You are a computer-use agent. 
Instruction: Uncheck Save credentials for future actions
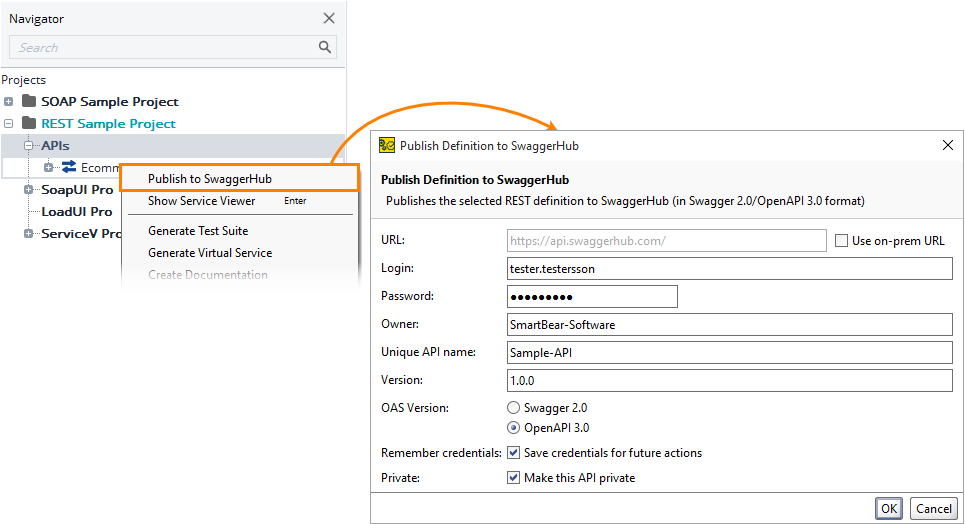tap(513, 453)
